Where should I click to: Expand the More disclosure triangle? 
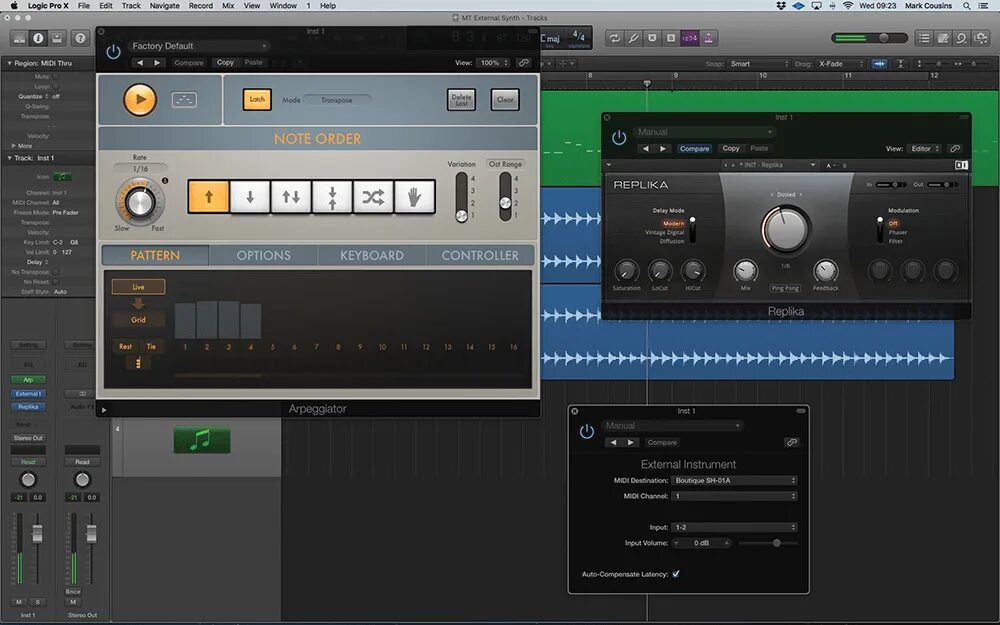point(13,146)
